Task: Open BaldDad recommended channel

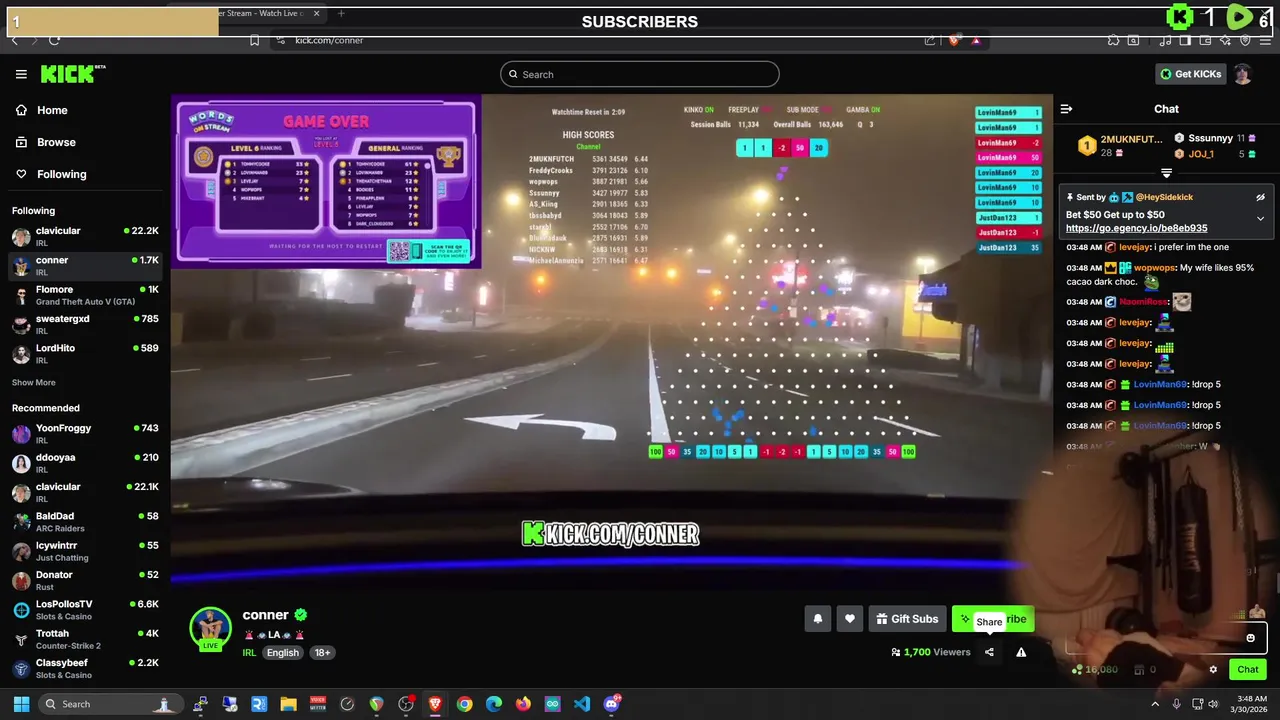Action: (x=85, y=522)
